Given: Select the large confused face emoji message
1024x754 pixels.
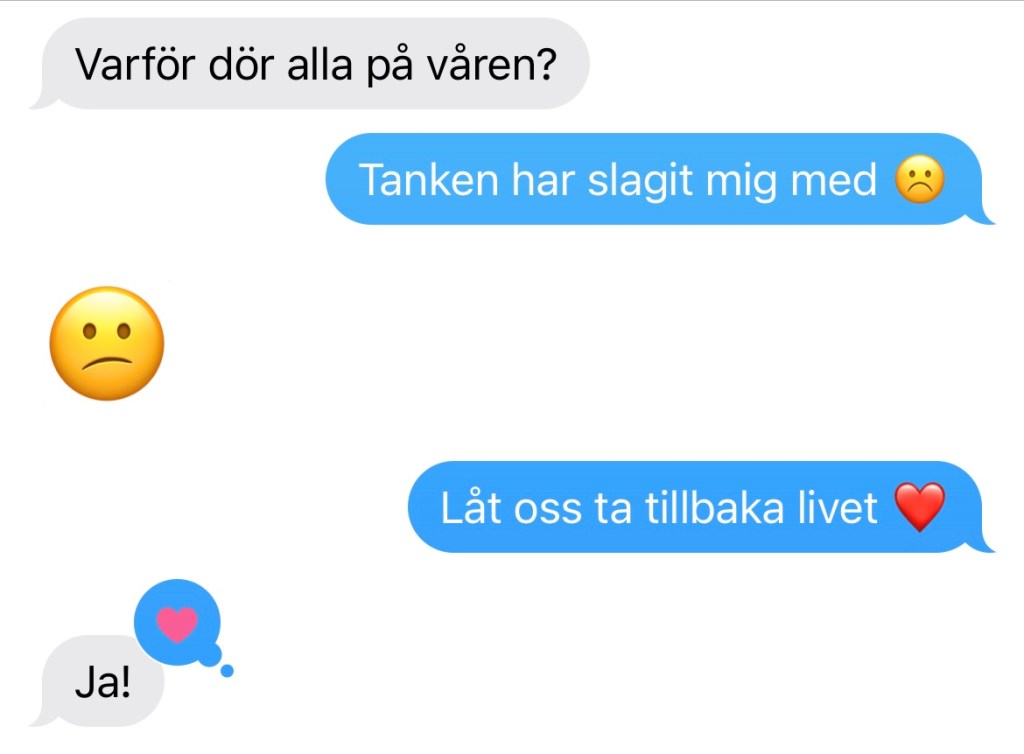Looking at the screenshot, I should (107, 343).
